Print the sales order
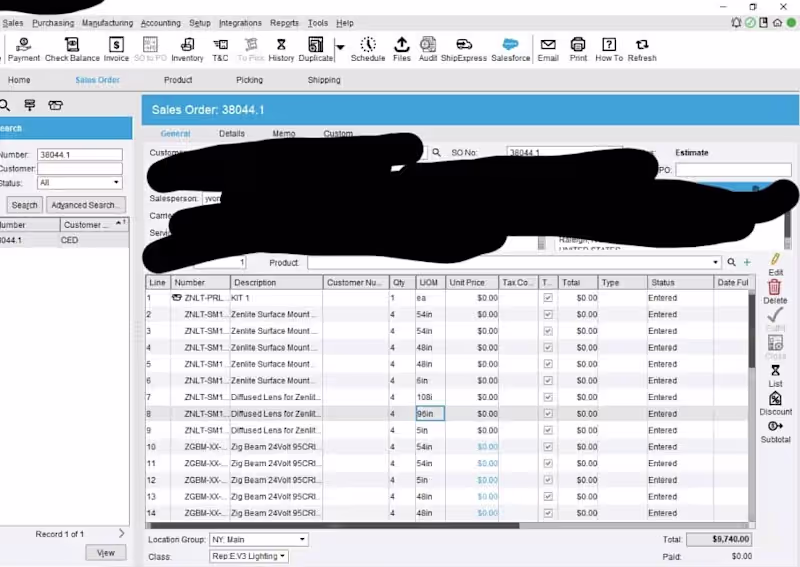This screenshot has width=800, height=567. [x=578, y=50]
